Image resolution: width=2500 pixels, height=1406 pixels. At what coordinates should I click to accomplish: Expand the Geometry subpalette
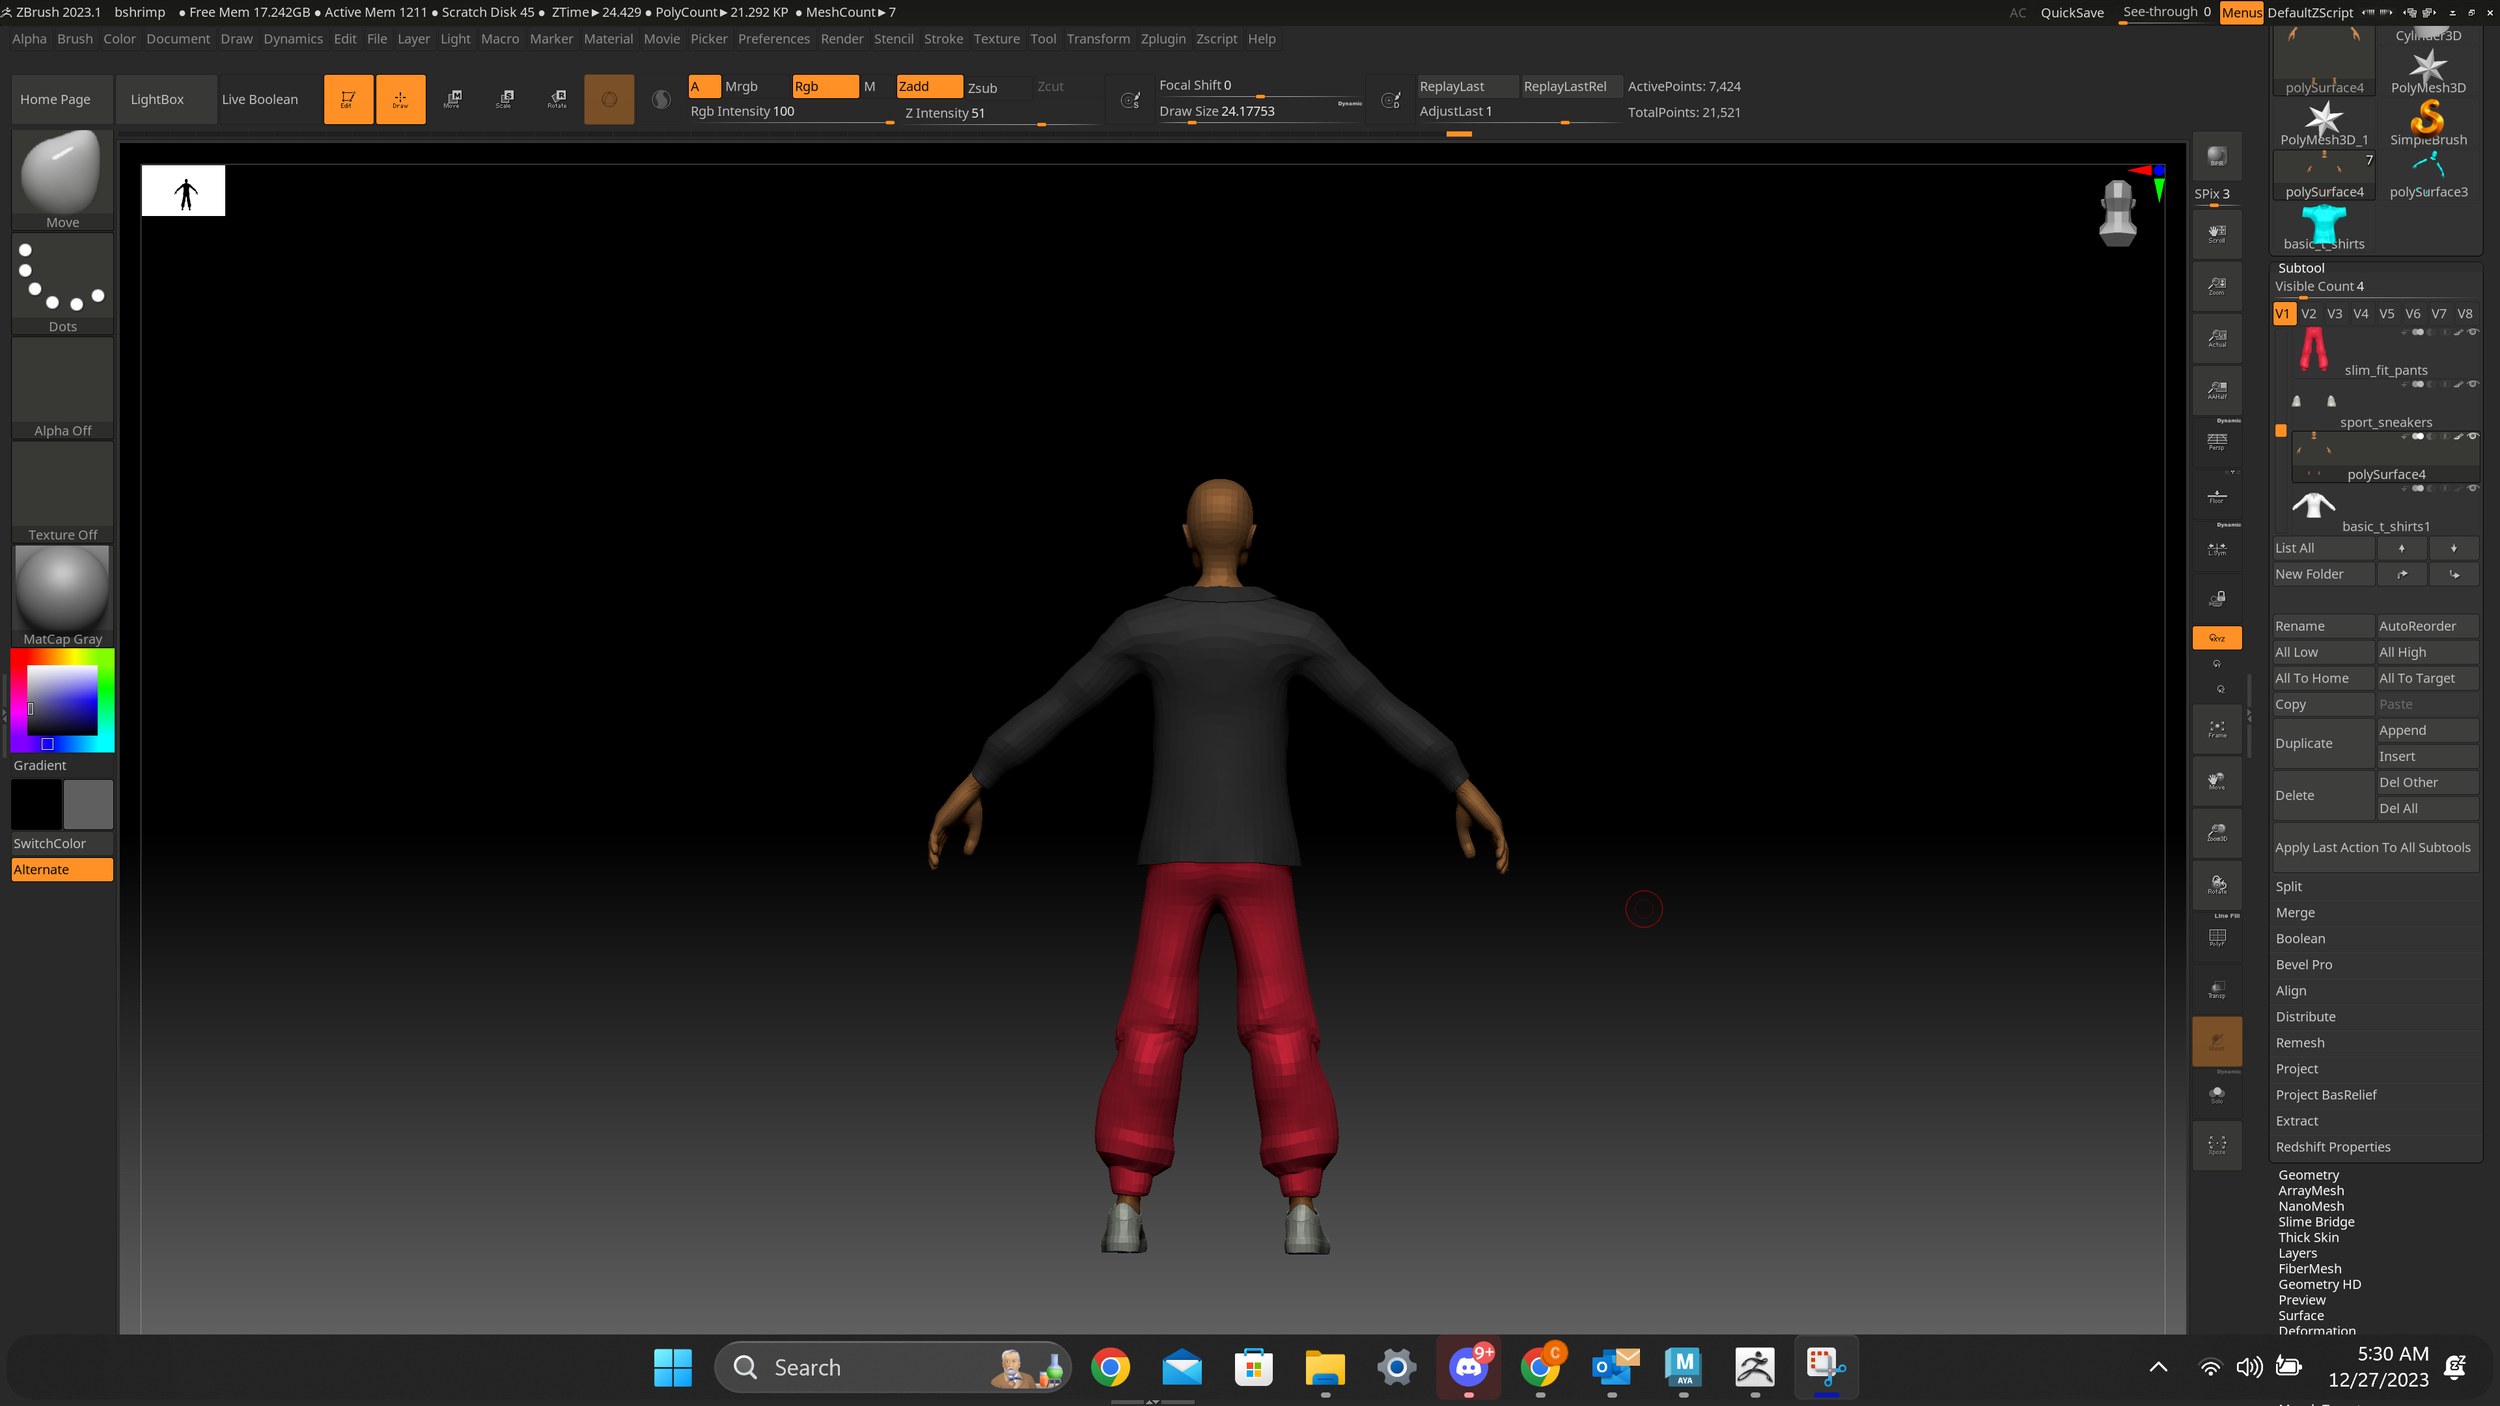pyautogui.click(x=2308, y=1175)
